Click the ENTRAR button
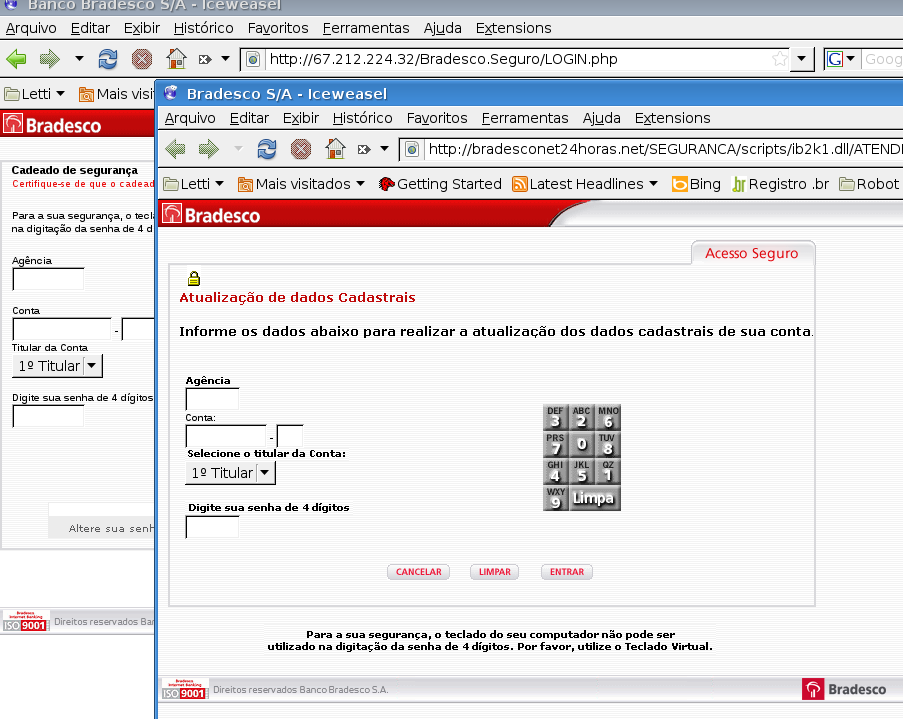The image size is (903, 719). tap(567, 572)
